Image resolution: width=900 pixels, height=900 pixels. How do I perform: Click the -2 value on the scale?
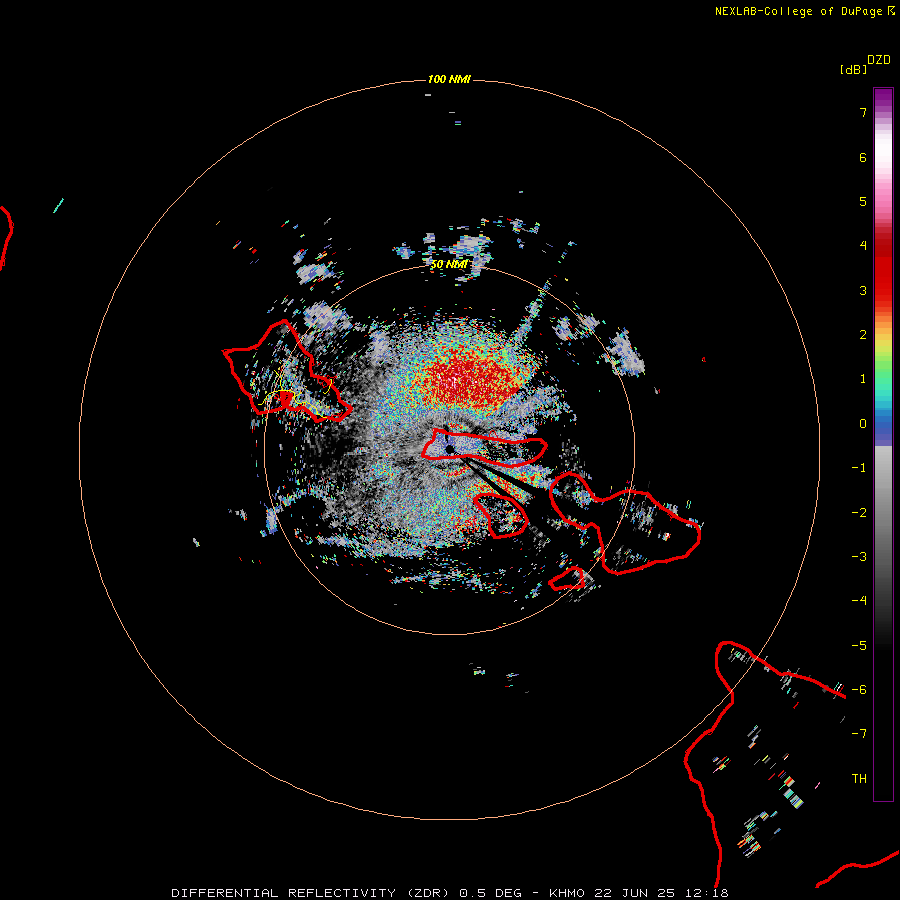(x=859, y=513)
